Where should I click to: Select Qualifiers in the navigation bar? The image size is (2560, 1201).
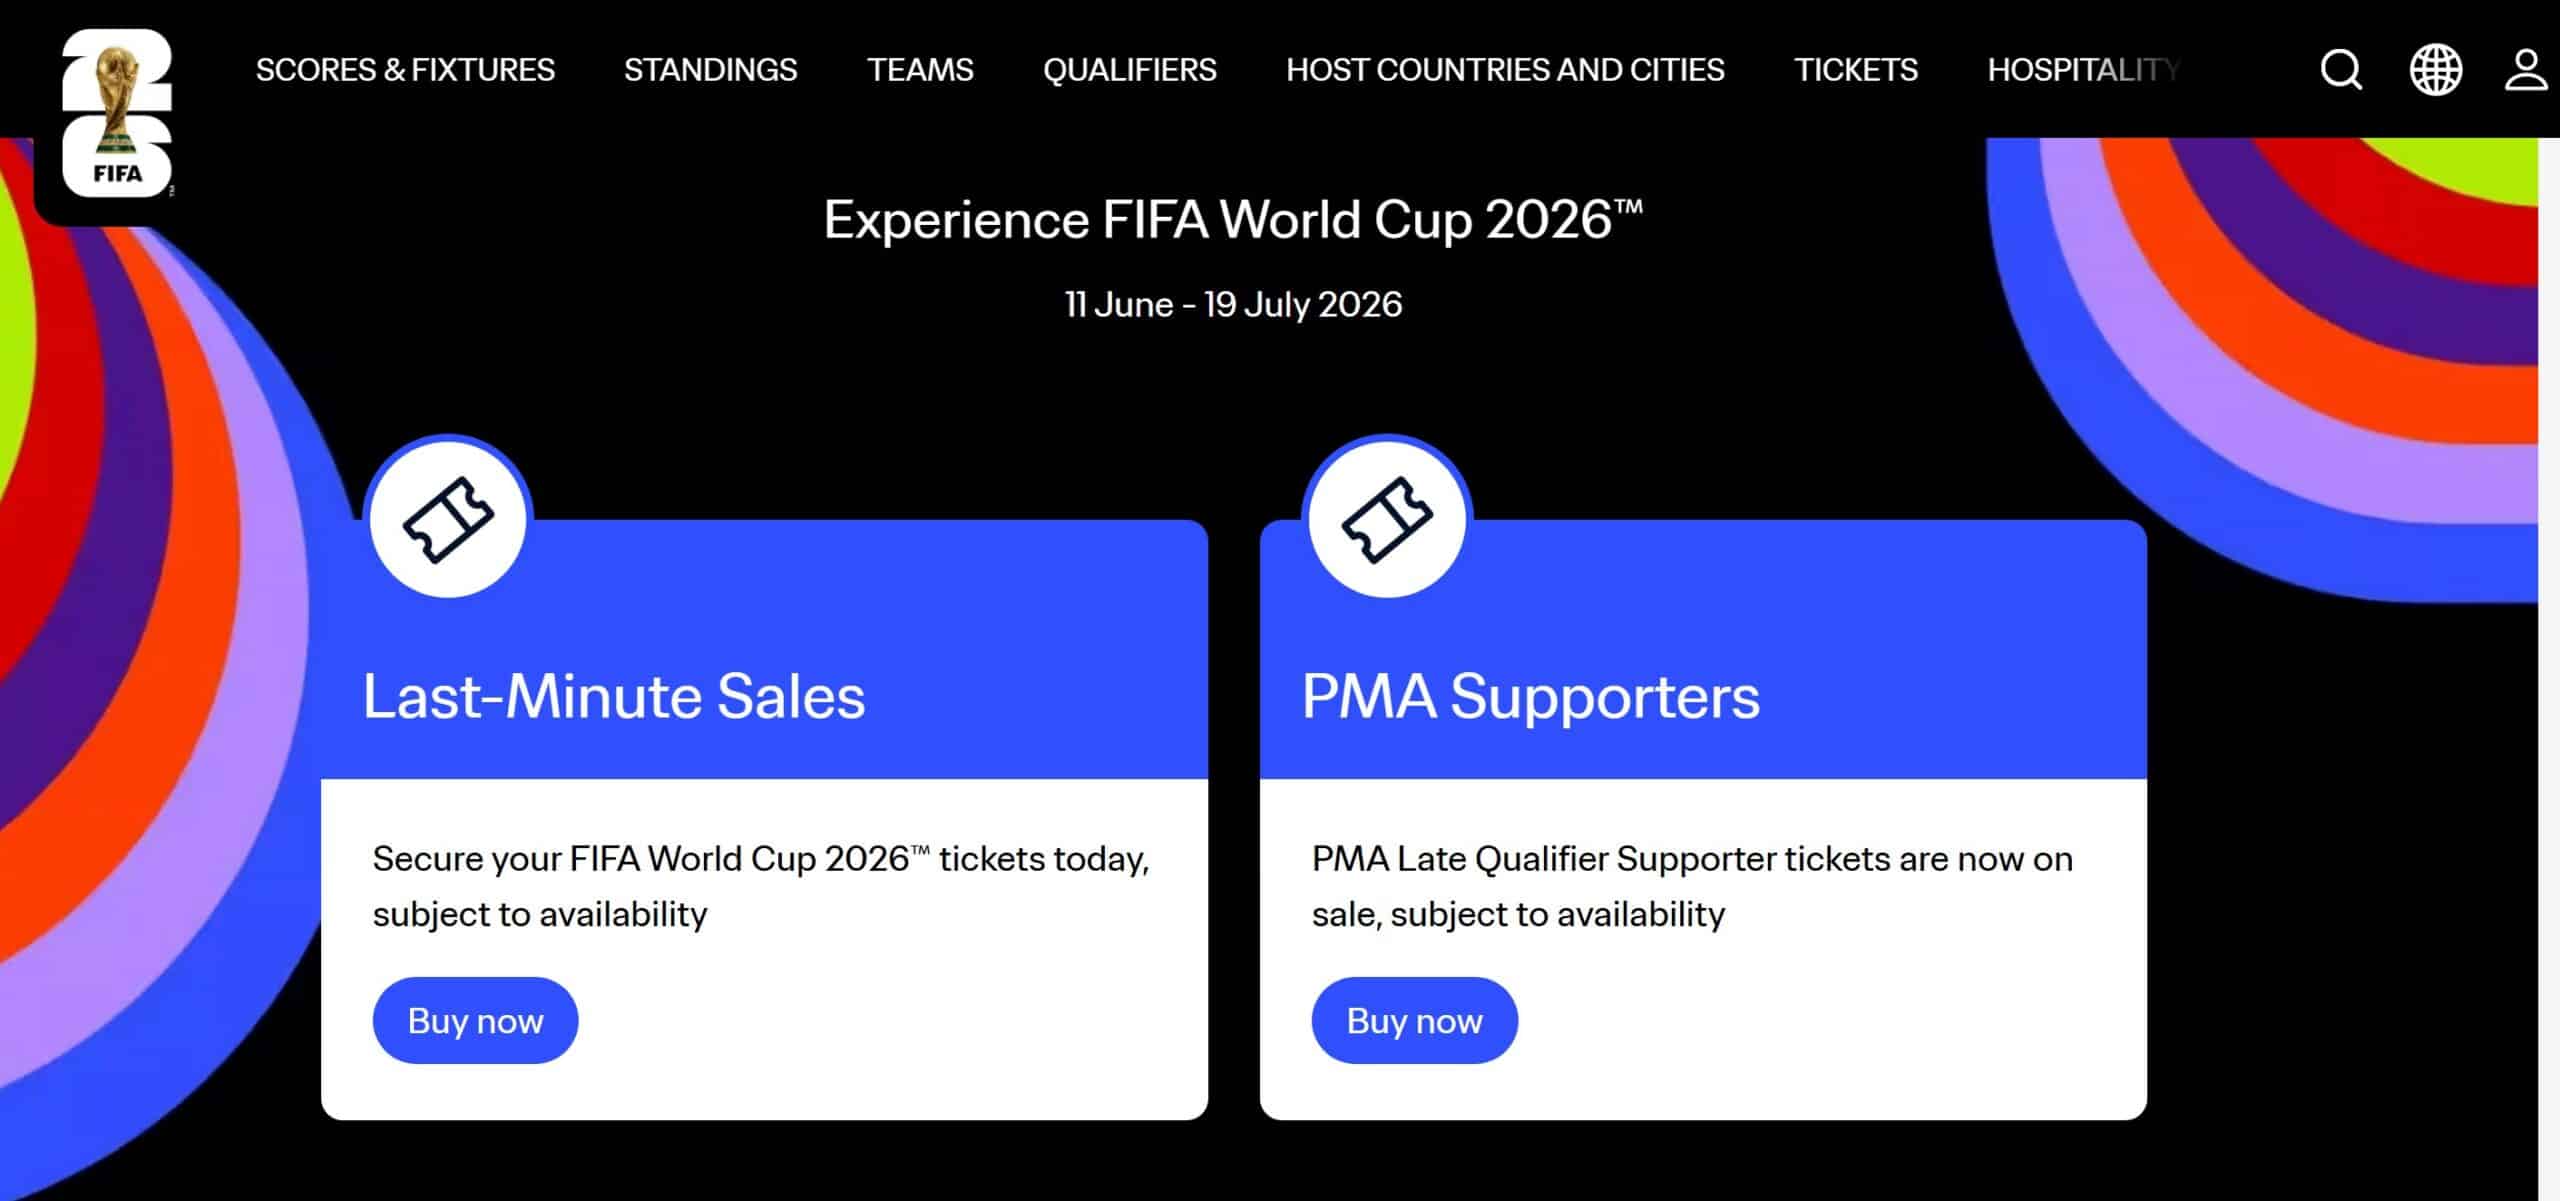coord(1129,70)
